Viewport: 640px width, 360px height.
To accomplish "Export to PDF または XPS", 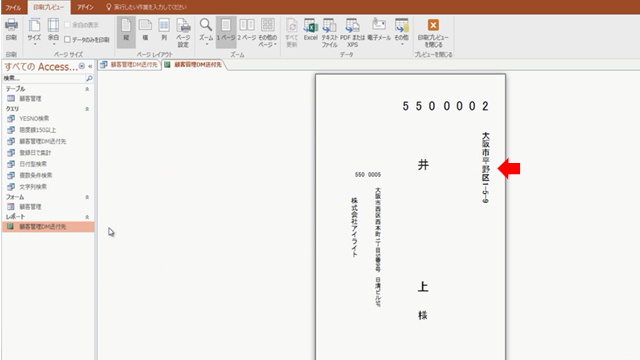I will point(353,33).
